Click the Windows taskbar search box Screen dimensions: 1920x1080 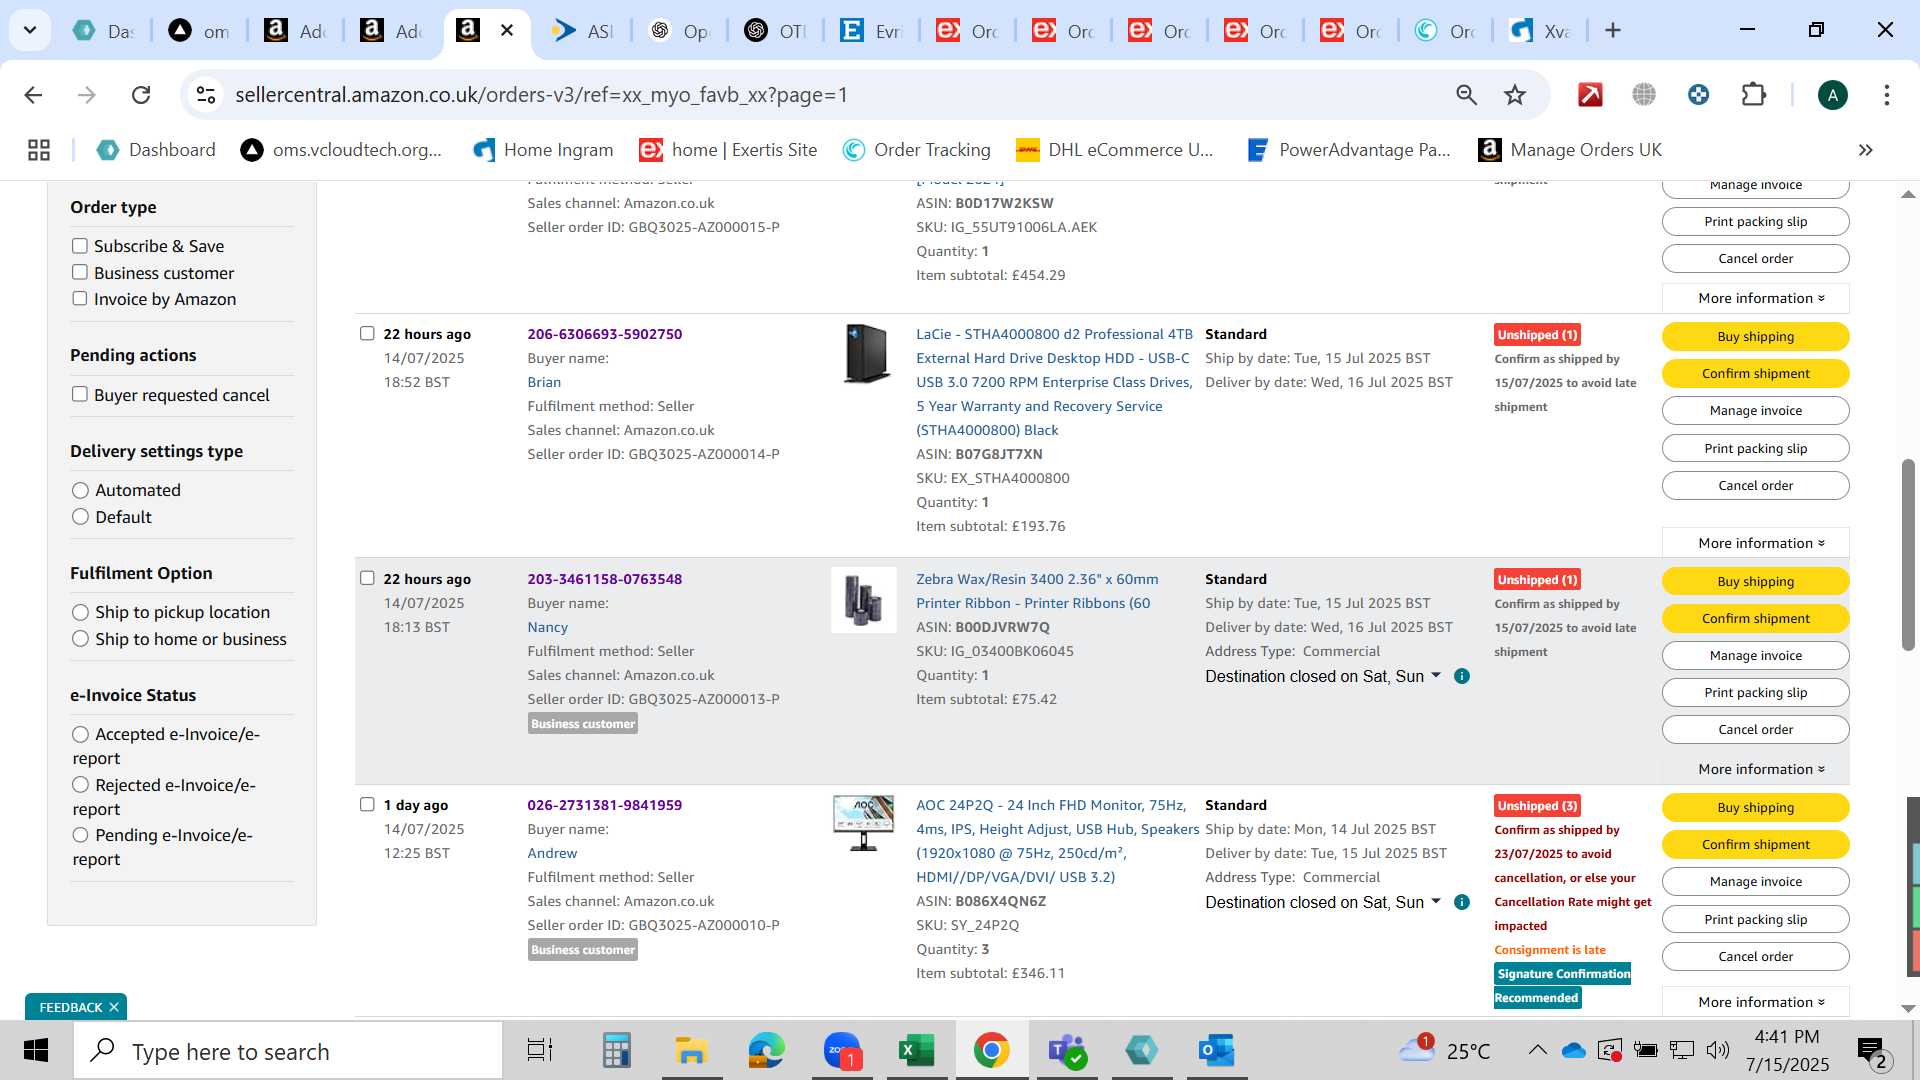pyautogui.click(x=288, y=1051)
